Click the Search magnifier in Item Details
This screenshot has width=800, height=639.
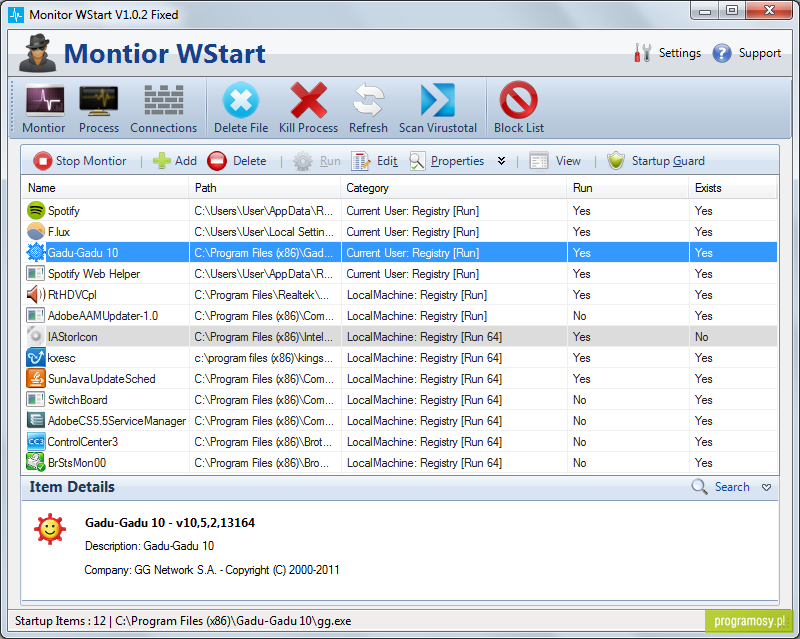pos(699,486)
